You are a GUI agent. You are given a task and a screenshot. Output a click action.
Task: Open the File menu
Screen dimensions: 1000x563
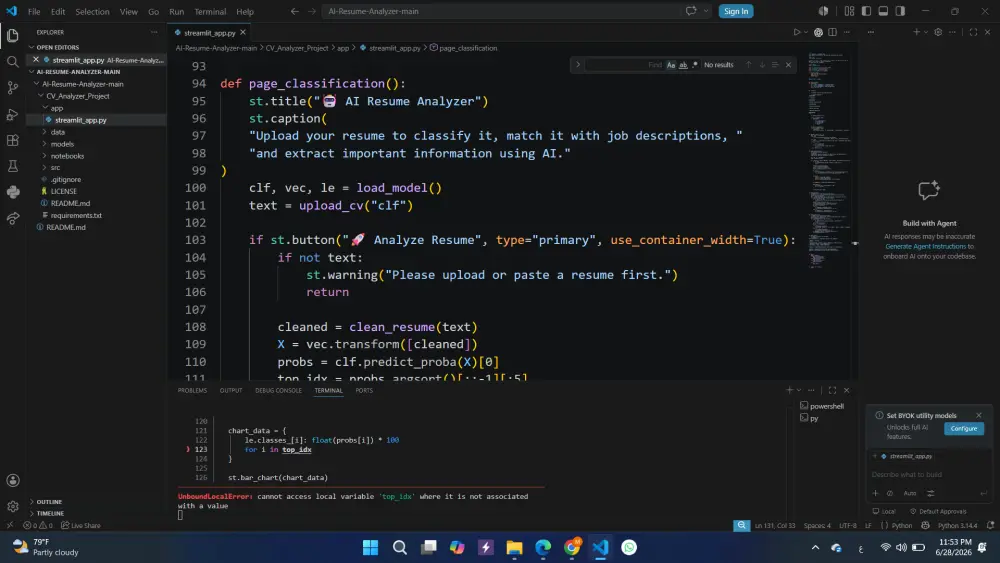34,11
